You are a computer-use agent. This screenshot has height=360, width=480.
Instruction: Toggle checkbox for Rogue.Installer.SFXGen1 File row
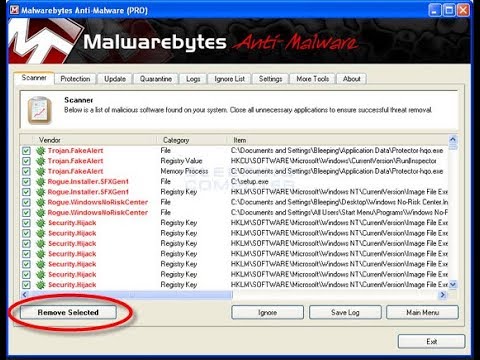tap(26, 182)
